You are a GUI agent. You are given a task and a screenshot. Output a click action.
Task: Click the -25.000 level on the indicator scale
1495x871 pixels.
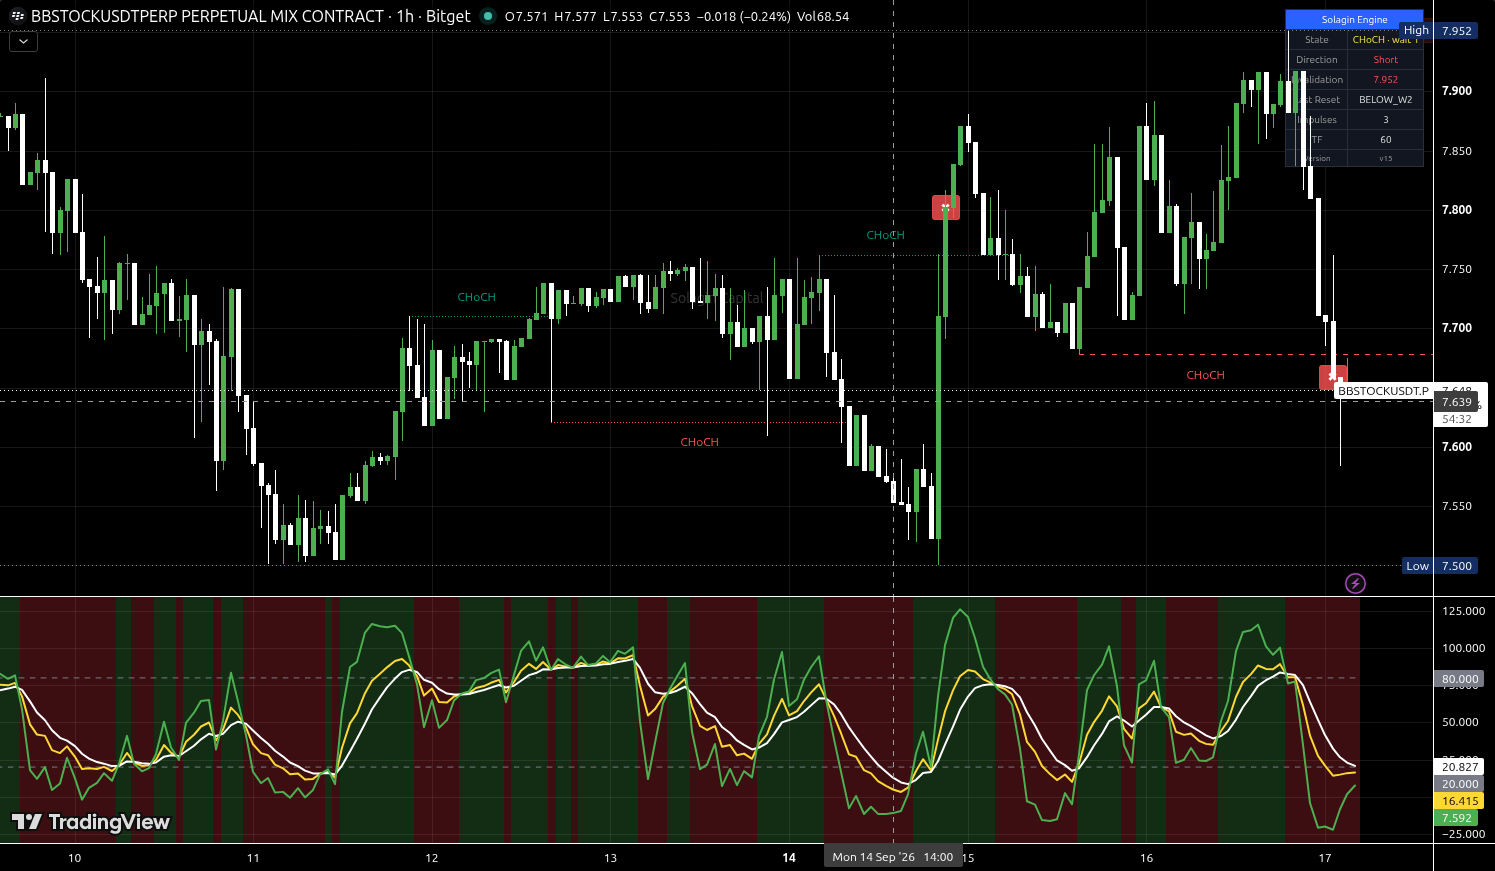coord(1462,834)
